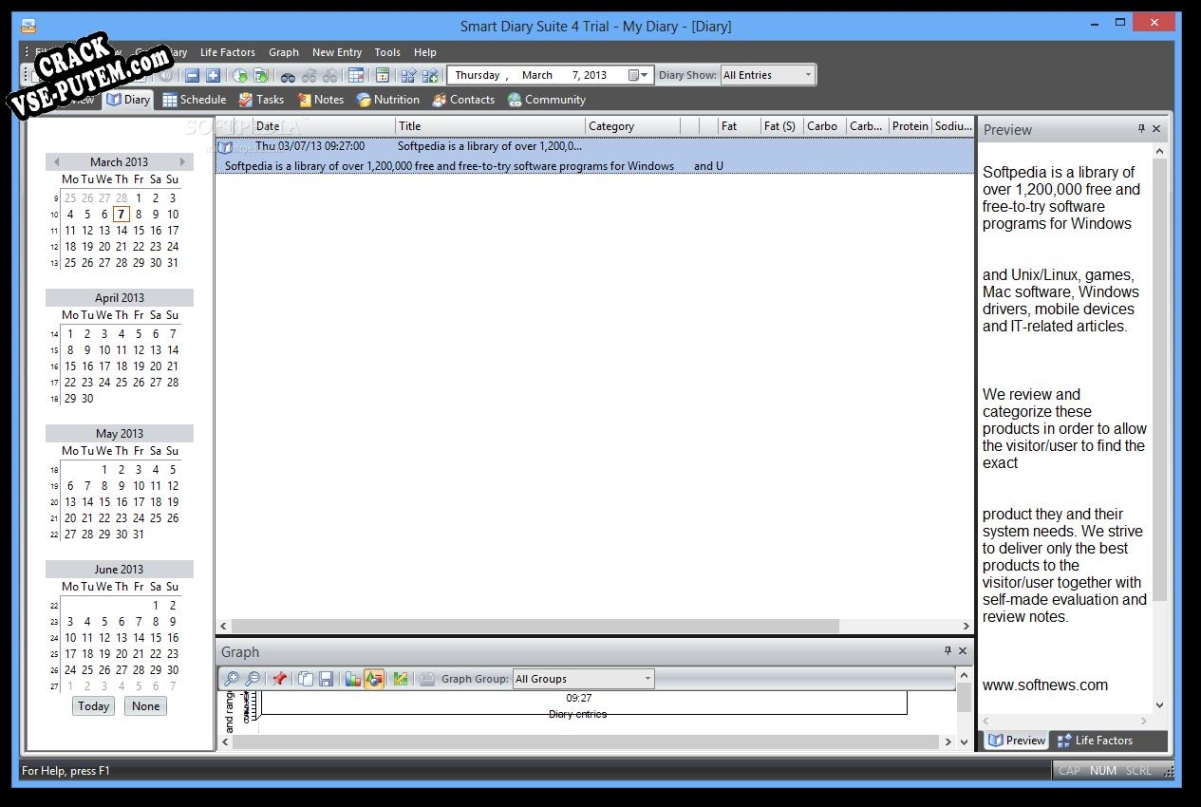Click scroll-down arrow of Graph vertical scrollbar
This screenshot has height=807, width=1201.
click(964, 742)
